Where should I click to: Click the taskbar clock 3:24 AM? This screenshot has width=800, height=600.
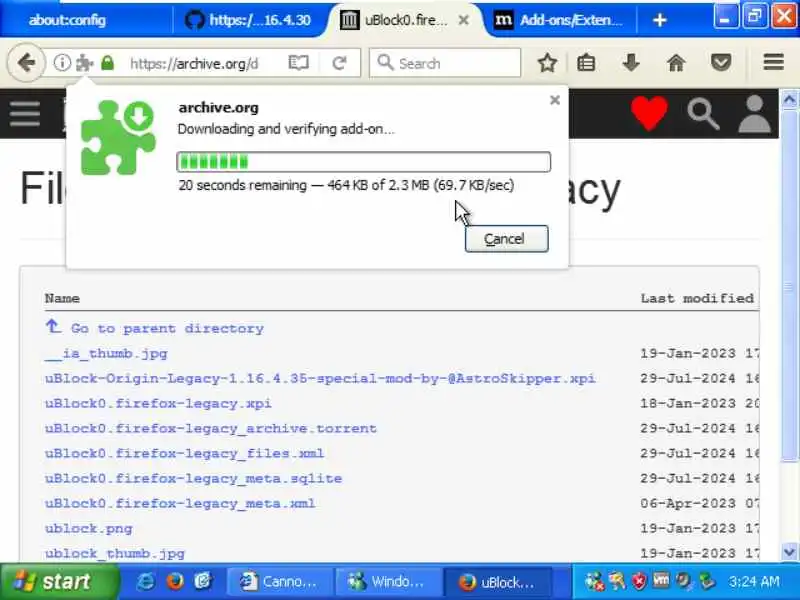pyautogui.click(x=754, y=582)
